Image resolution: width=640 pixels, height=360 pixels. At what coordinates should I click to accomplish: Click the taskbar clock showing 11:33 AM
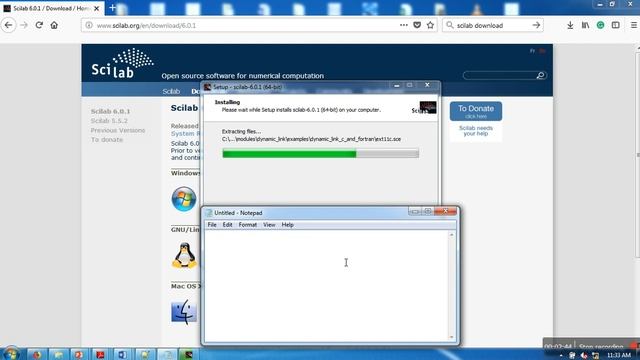pyautogui.click(x=619, y=355)
